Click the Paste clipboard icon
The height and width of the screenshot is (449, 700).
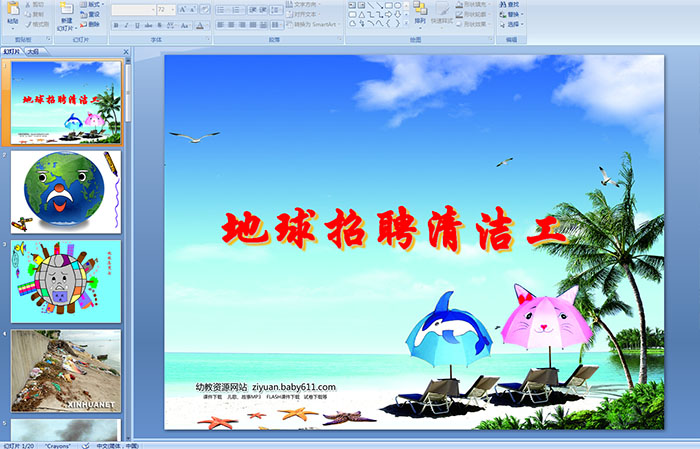[13, 8]
